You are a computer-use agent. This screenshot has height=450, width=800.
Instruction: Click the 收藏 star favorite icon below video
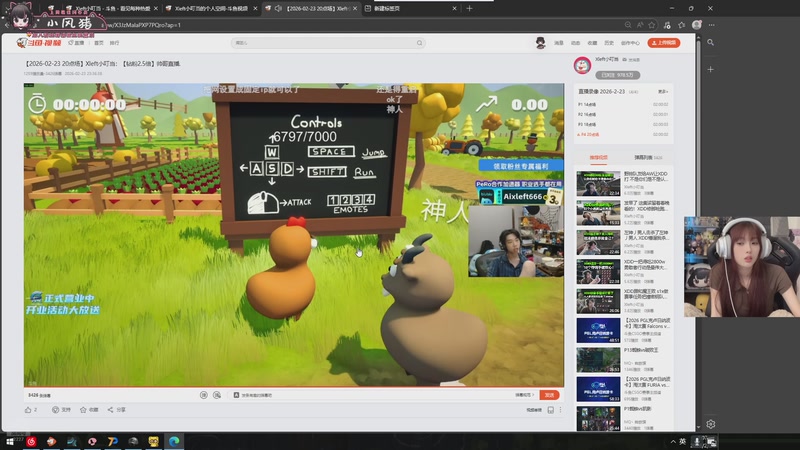(x=83, y=410)
